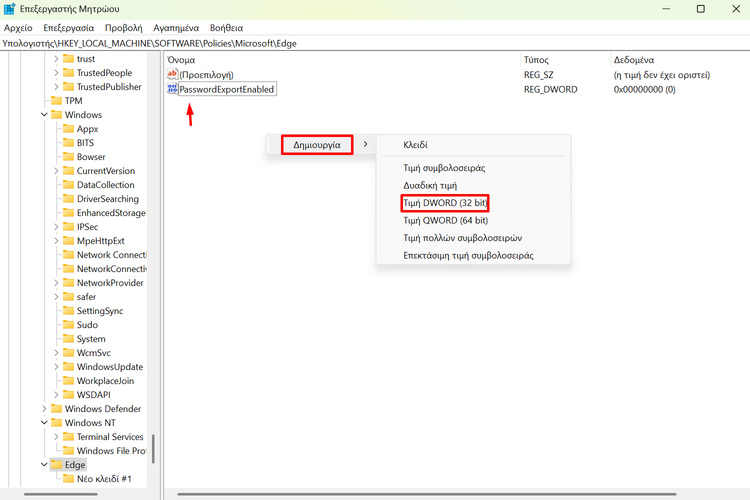Open the Προβολή menu
This screenshot has width=750, height=500.
[123, 28]
